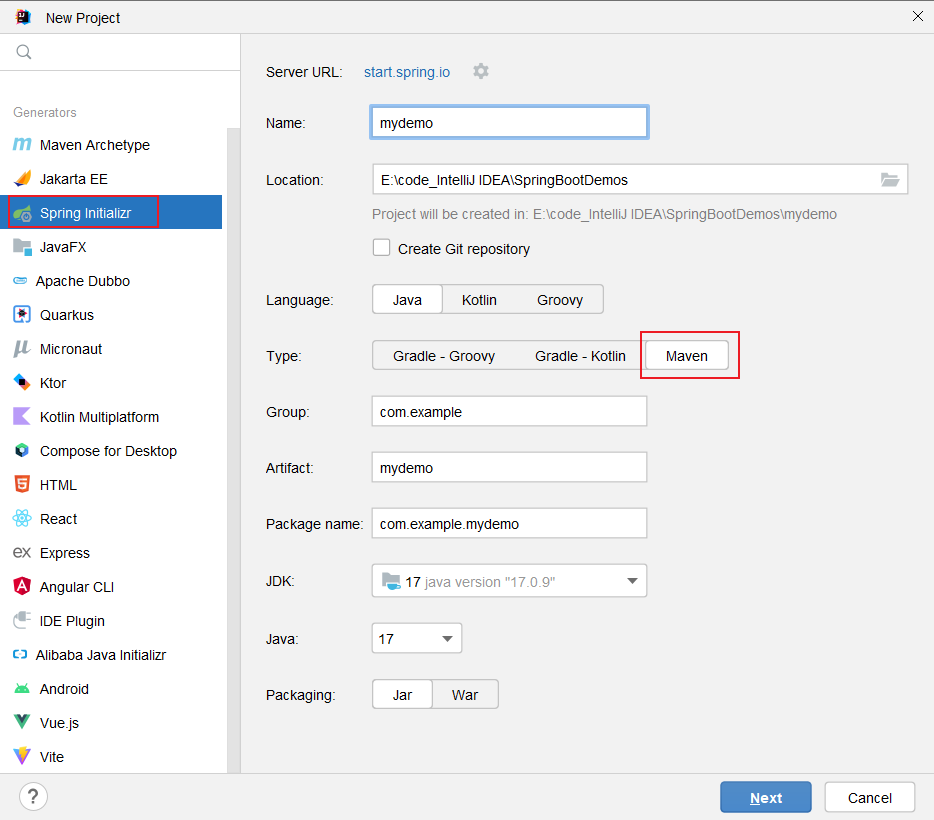Screen dimensions: 934x820
Task: Select Kotlin Multiplatform generator
Action: (111, 416)
